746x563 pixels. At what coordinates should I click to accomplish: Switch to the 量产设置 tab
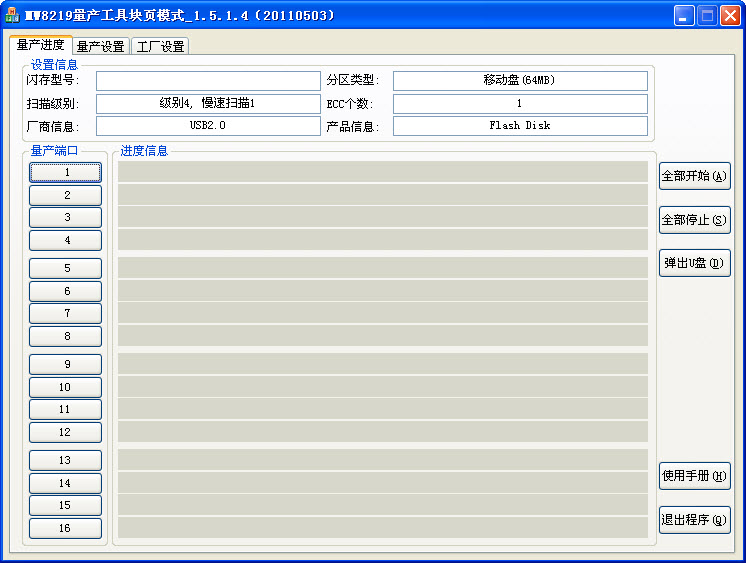100,46
